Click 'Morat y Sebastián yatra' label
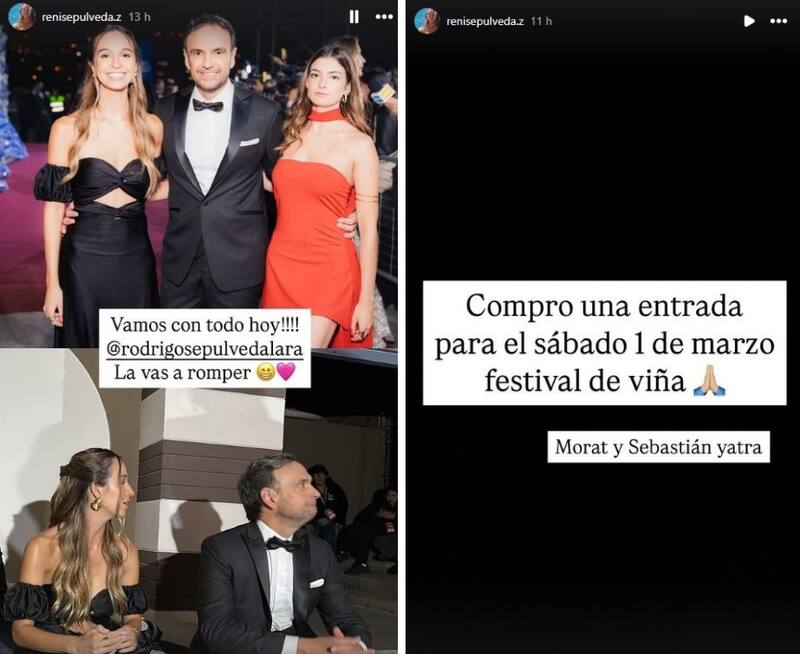 658,447
